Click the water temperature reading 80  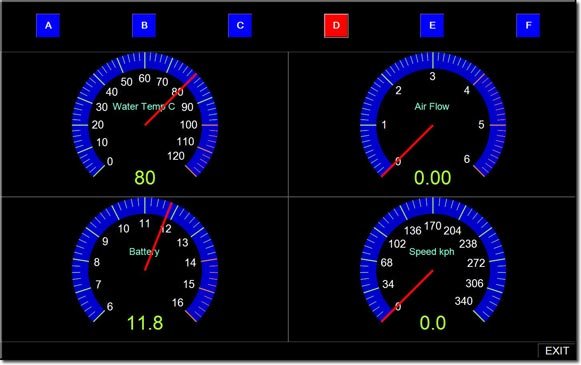pyautogui.click(x=145, y=177)
